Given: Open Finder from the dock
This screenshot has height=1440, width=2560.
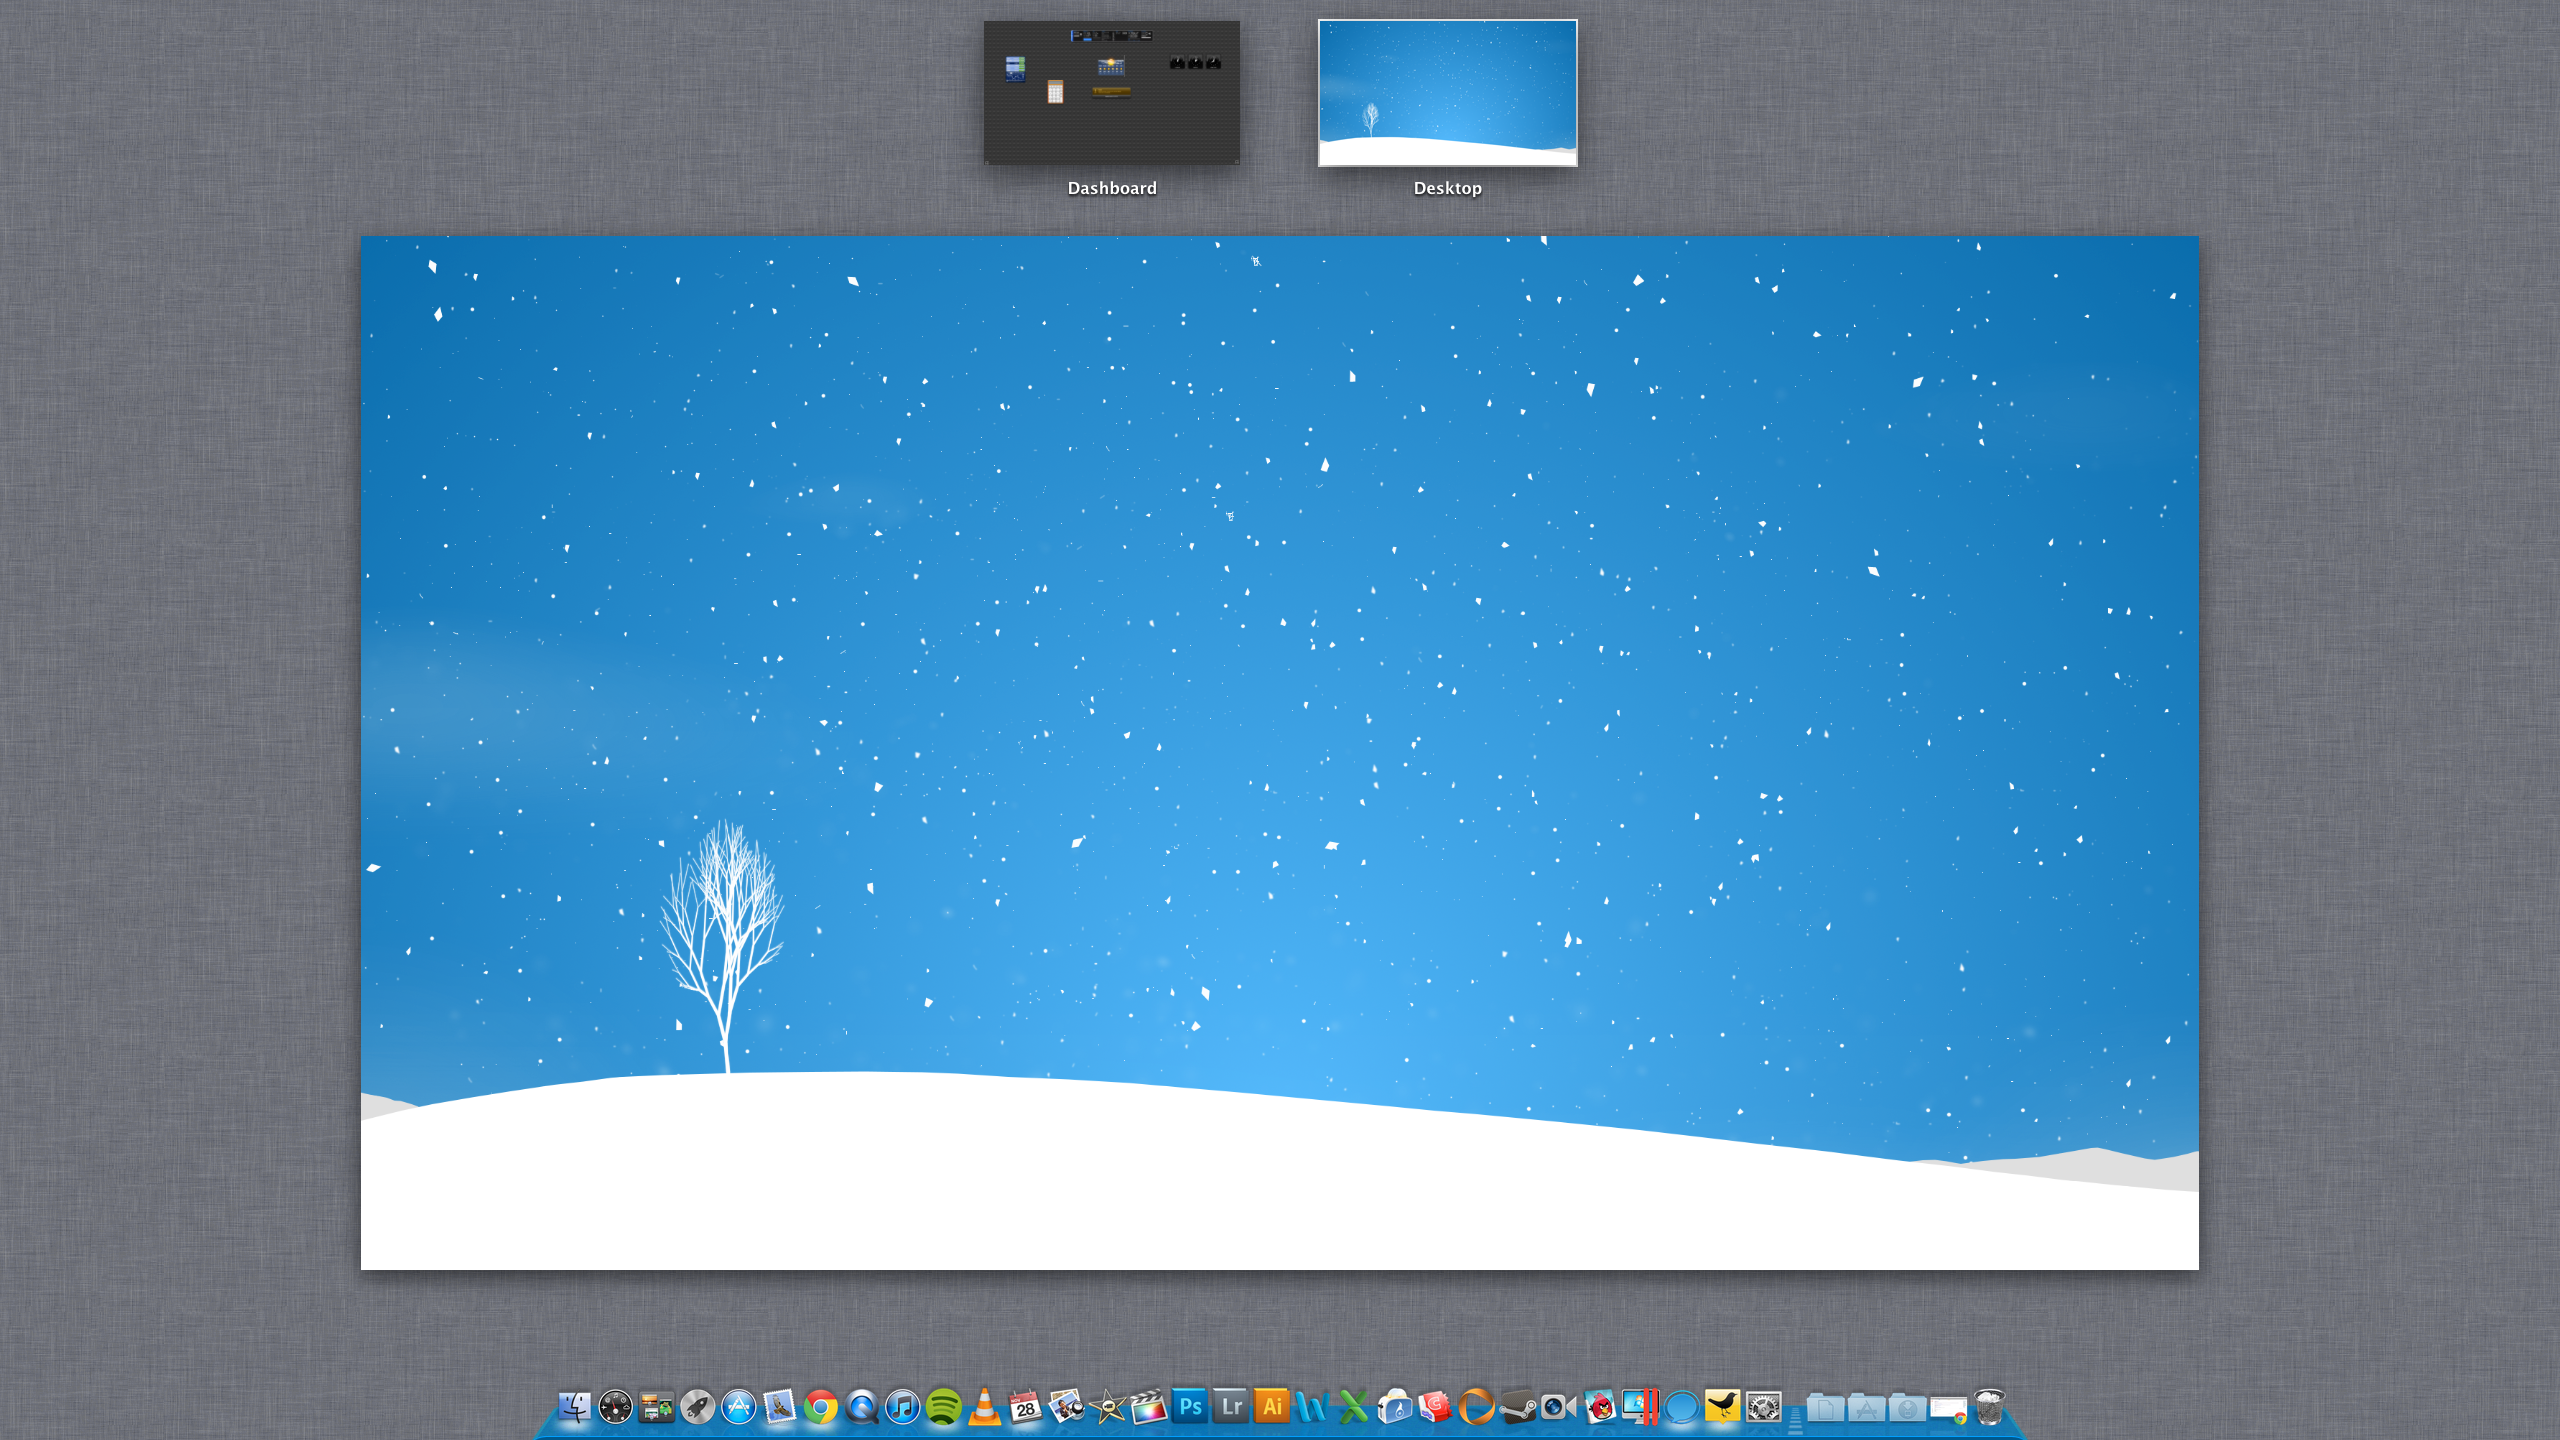Looking at the screenshot, I should pos(575,1407).
